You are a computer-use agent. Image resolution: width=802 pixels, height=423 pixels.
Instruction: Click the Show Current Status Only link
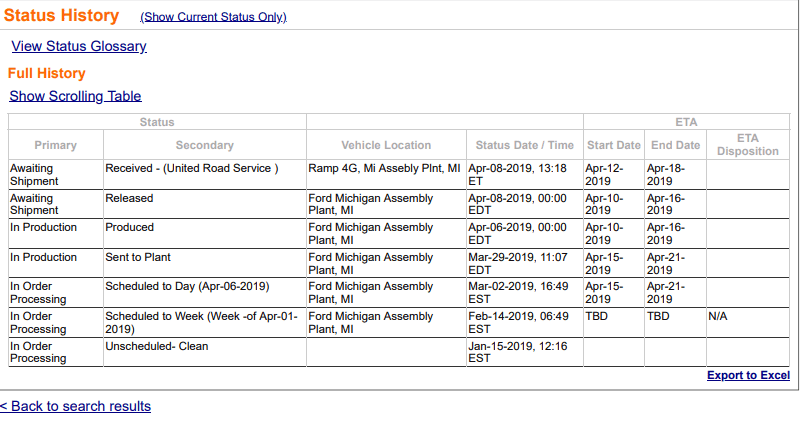point(213,17)
